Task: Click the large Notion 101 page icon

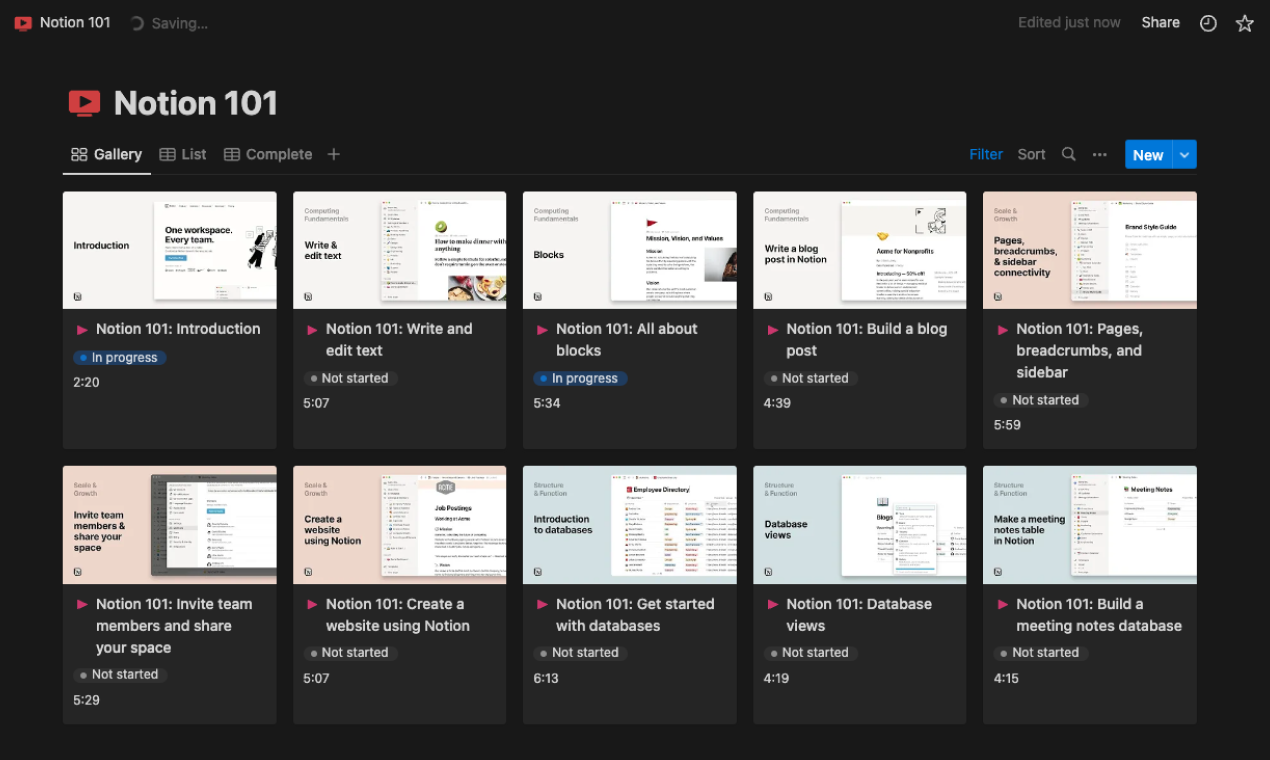Action: [x=85, y=103]
